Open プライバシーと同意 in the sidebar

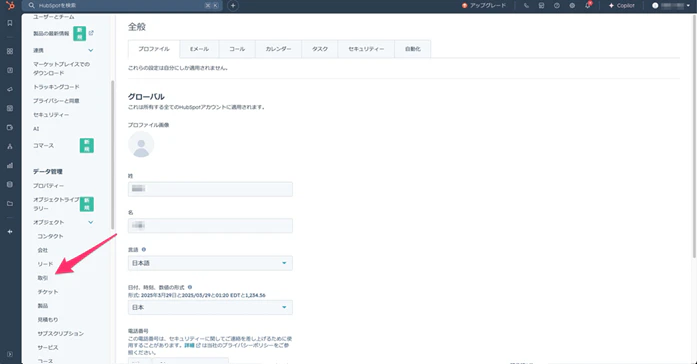click(x=56, y=101)
